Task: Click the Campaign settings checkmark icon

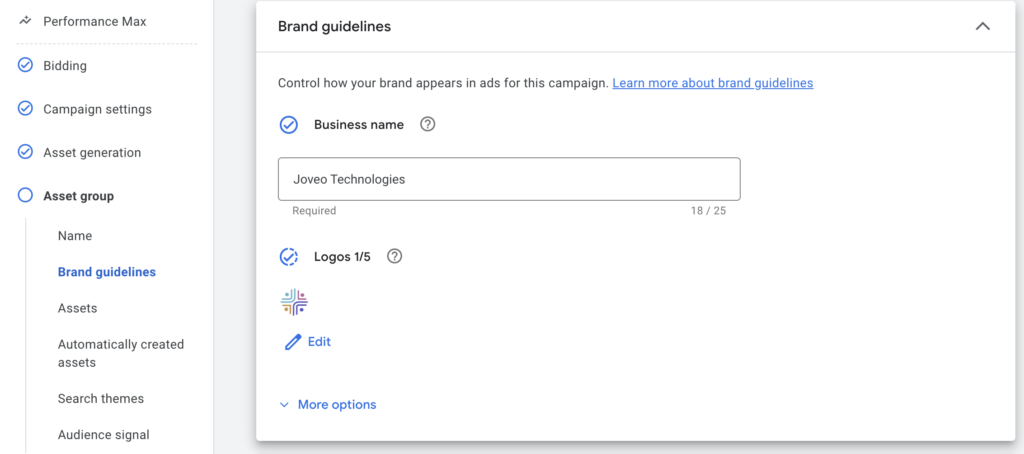Action: 26,109
